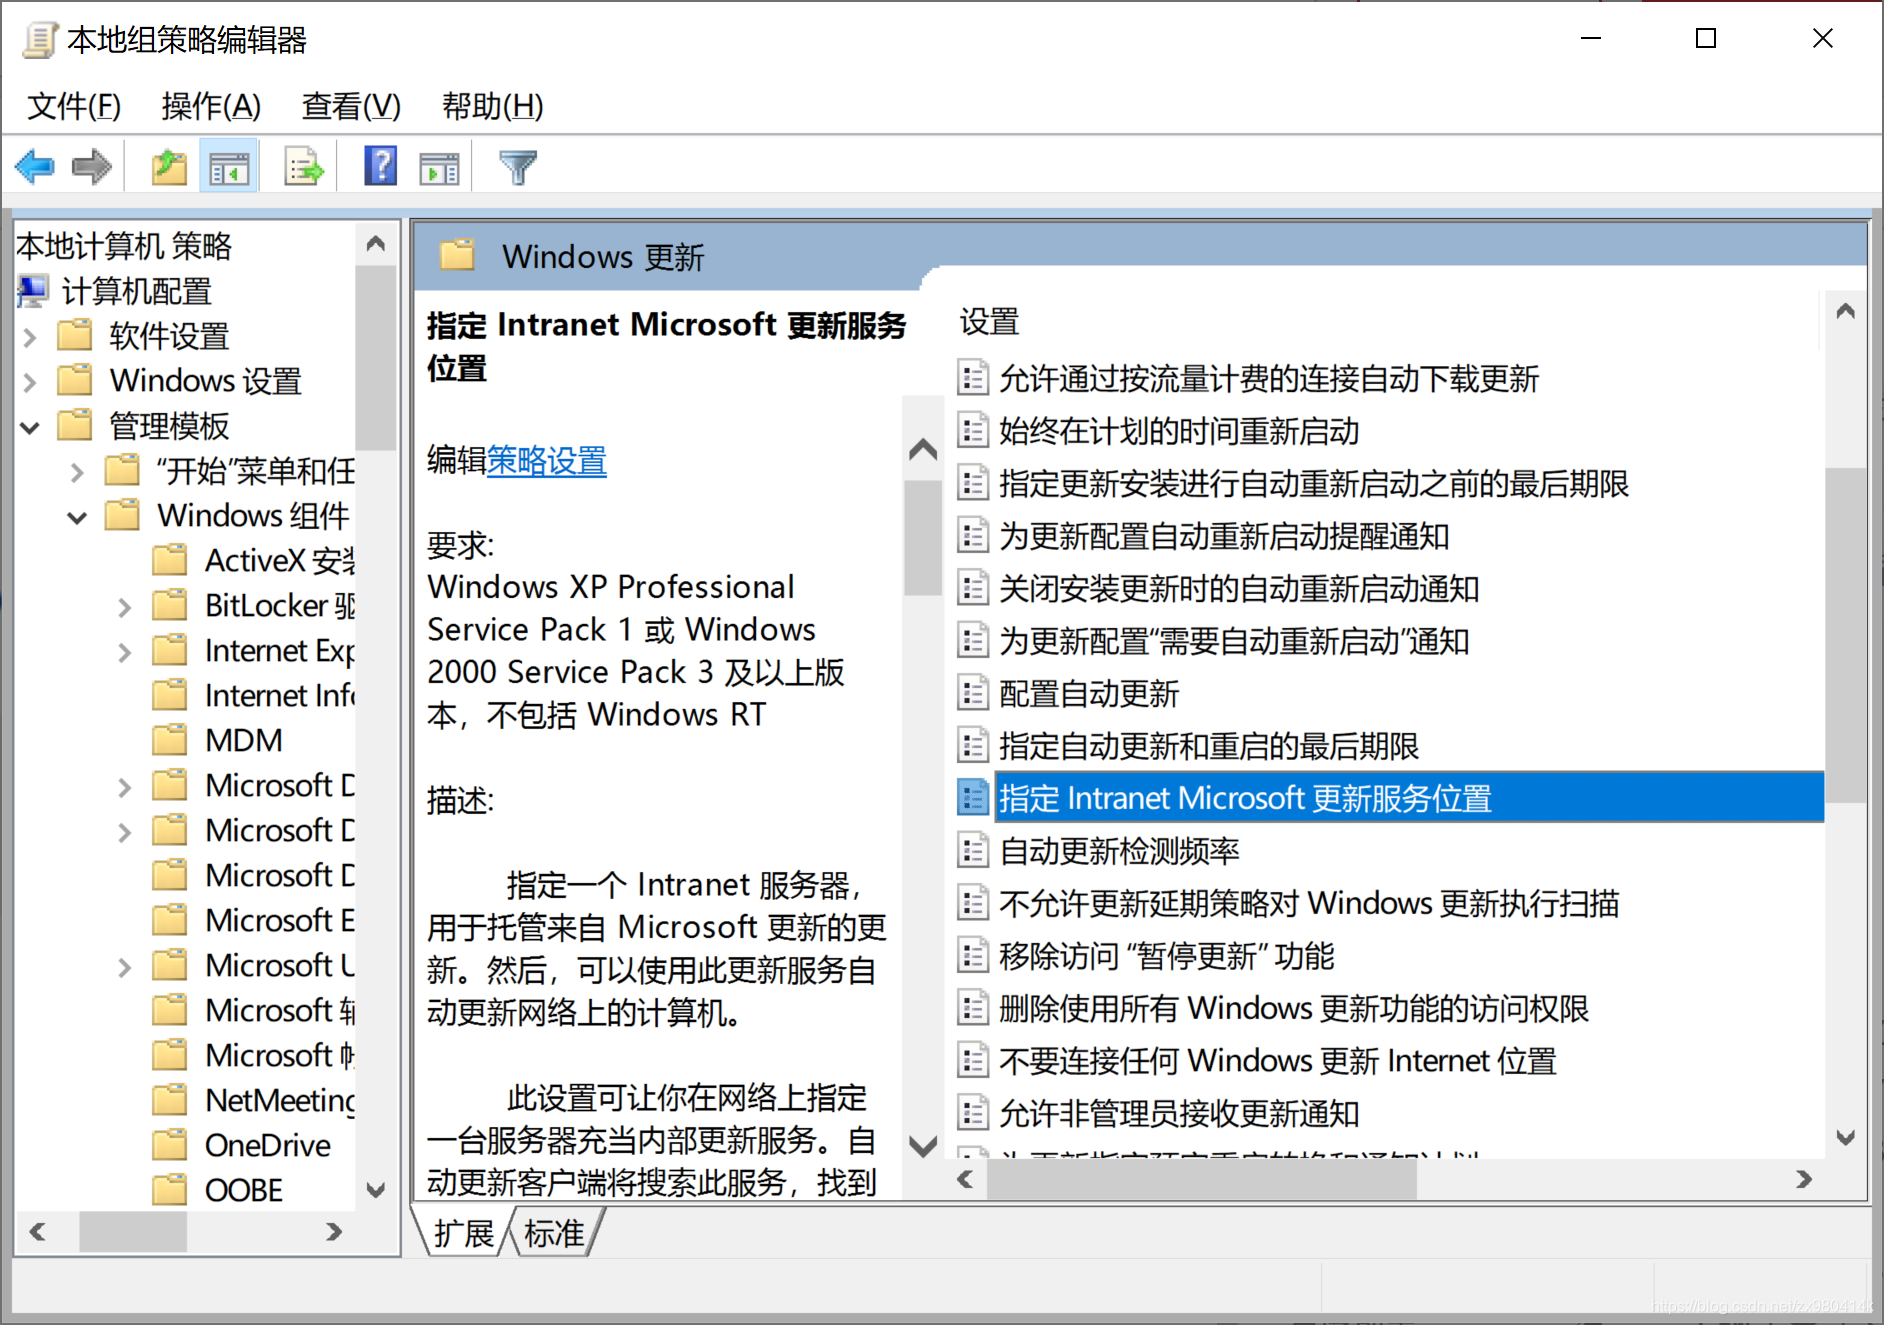Screen dimensions: 1884x1325
Task: Click description pane vertical scrollbar thumb
Action: coord(923,537)
